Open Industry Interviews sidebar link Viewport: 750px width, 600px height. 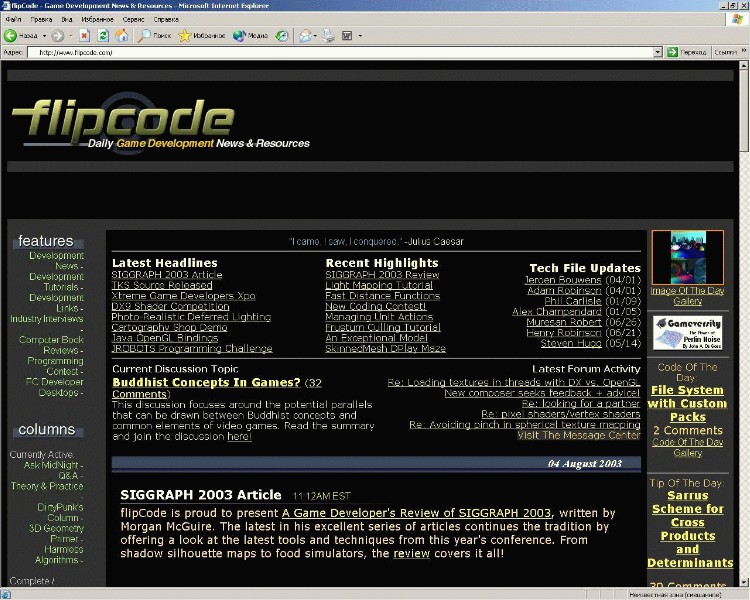click(x=47, y=319)
